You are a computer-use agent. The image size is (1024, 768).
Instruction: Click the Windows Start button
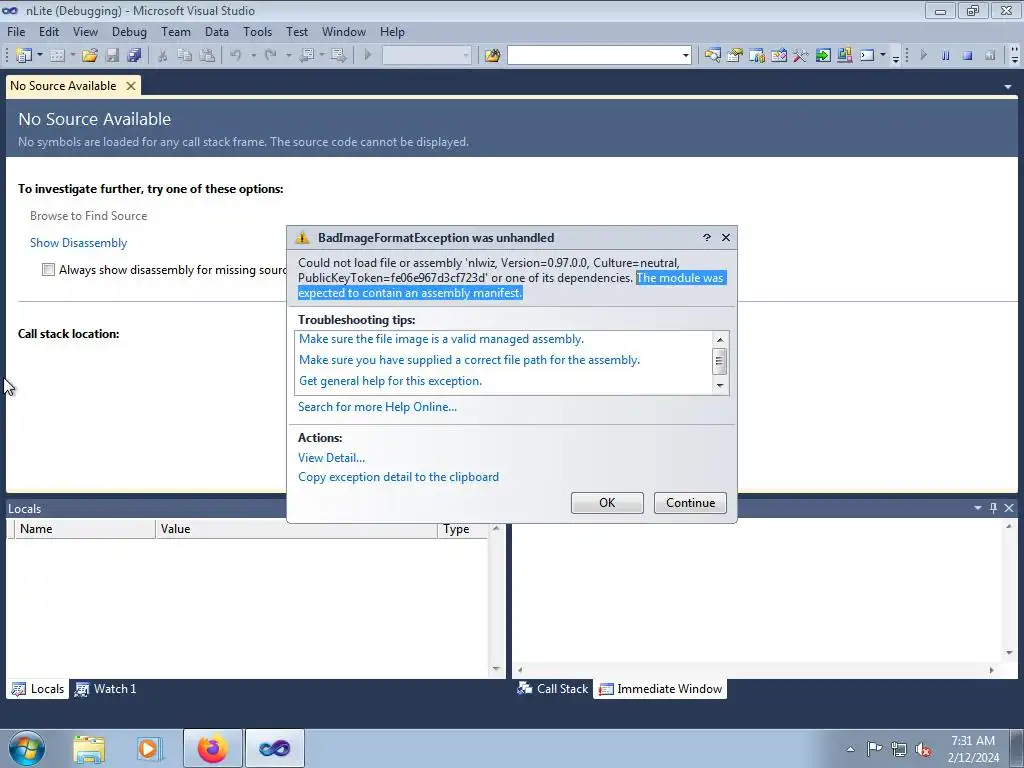click(x=27, y=748)
